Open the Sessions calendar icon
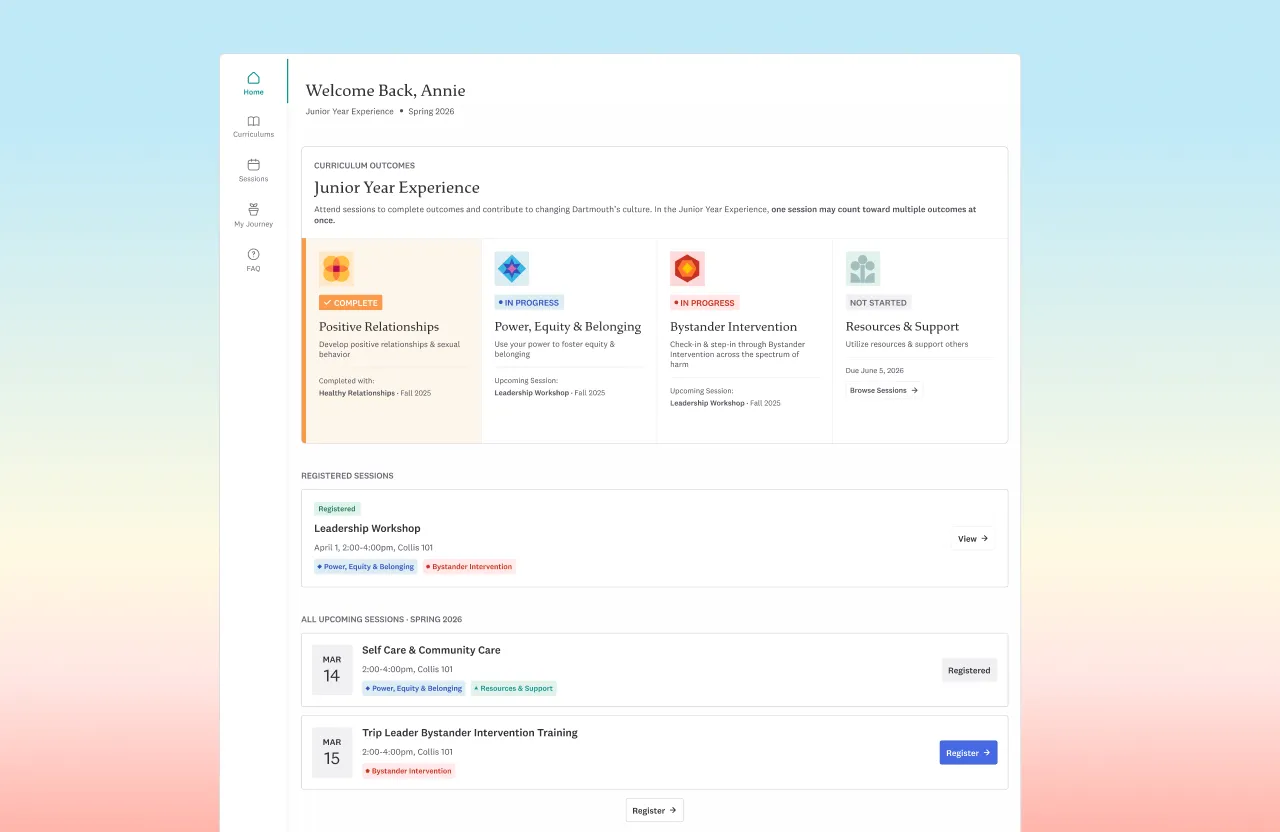This screenshot has width=1280, height=832. click(253, 165)
